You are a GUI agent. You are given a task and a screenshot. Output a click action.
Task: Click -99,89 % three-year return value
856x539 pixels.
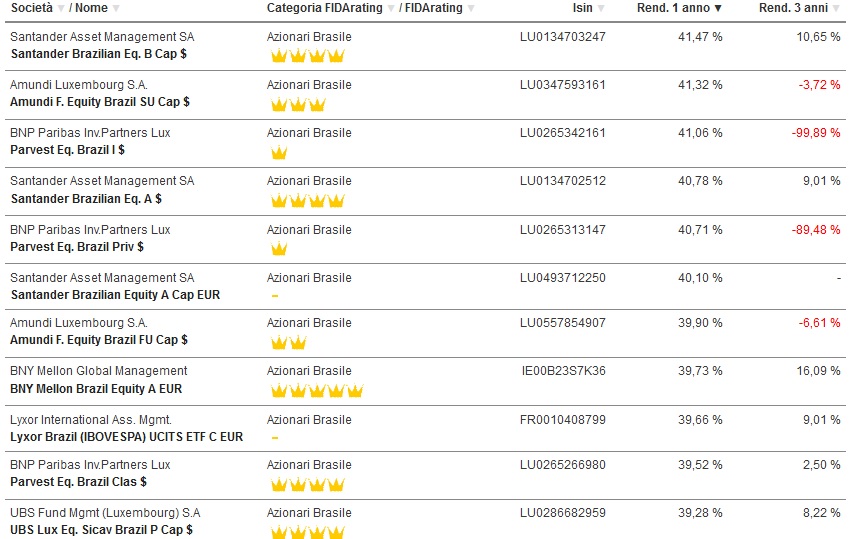click(816, 133)
